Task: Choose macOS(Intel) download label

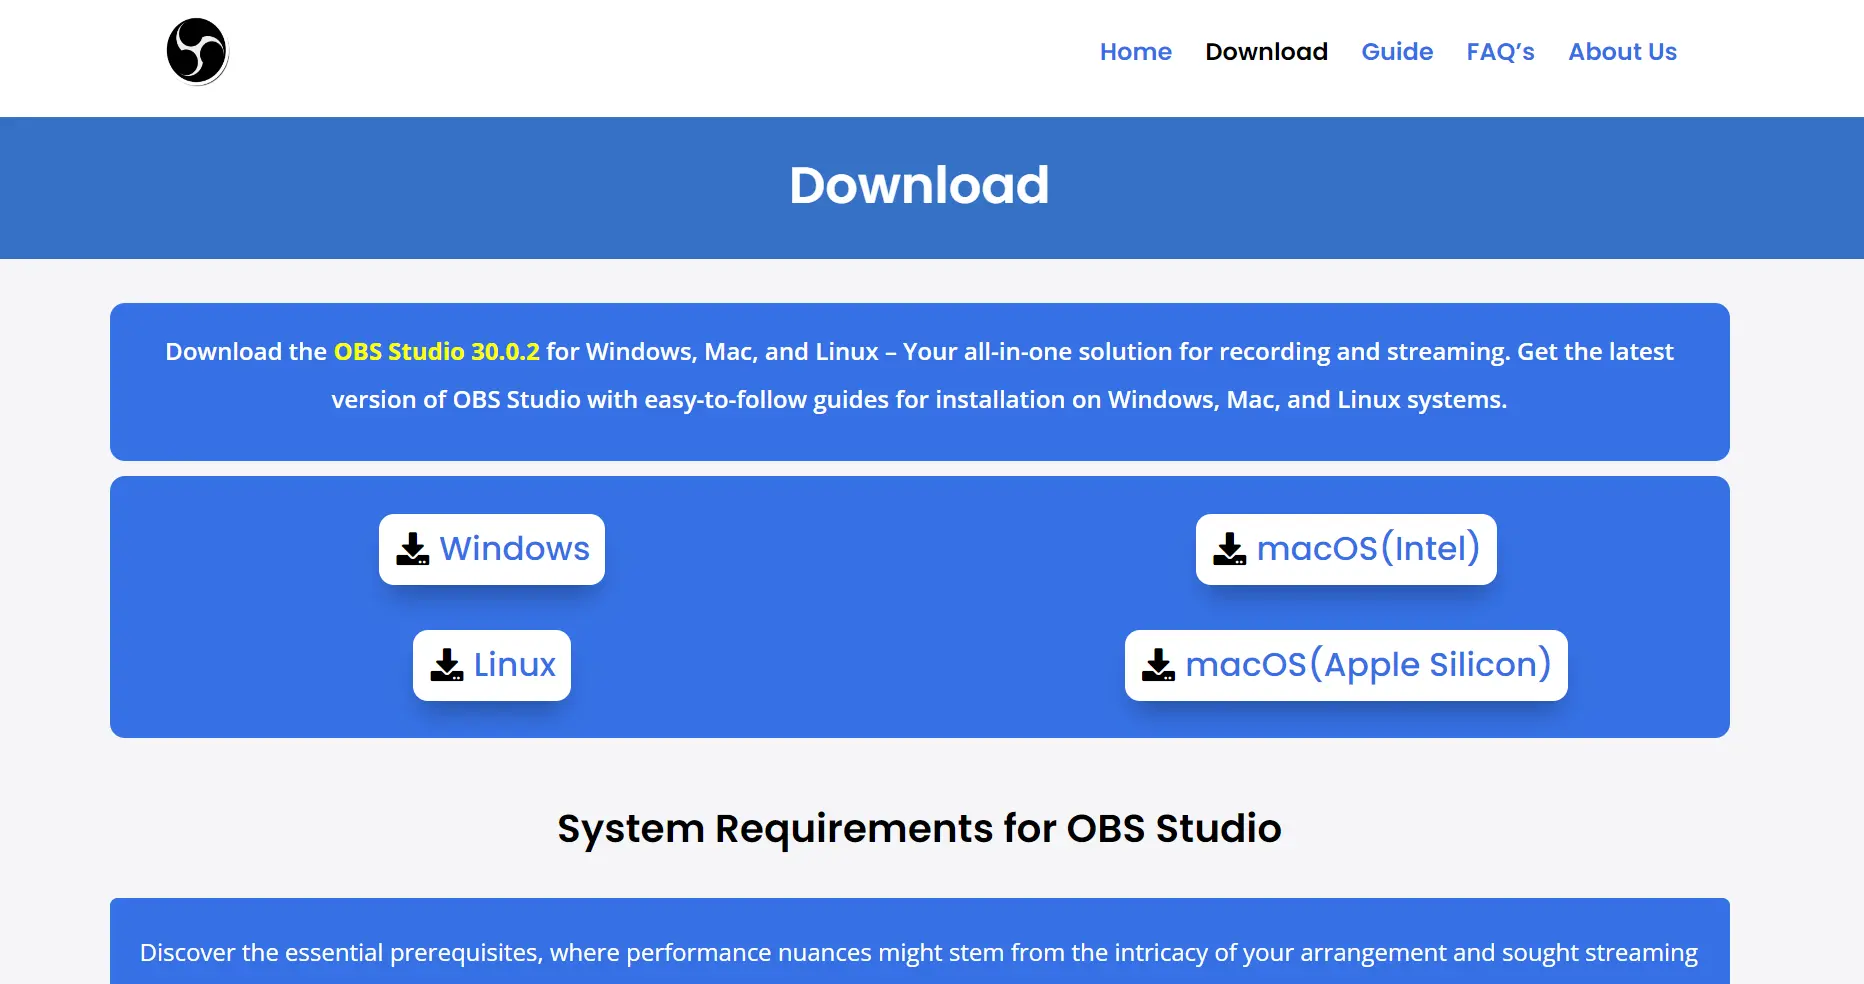Action: pyautogui.click(x=1368, y=549)
